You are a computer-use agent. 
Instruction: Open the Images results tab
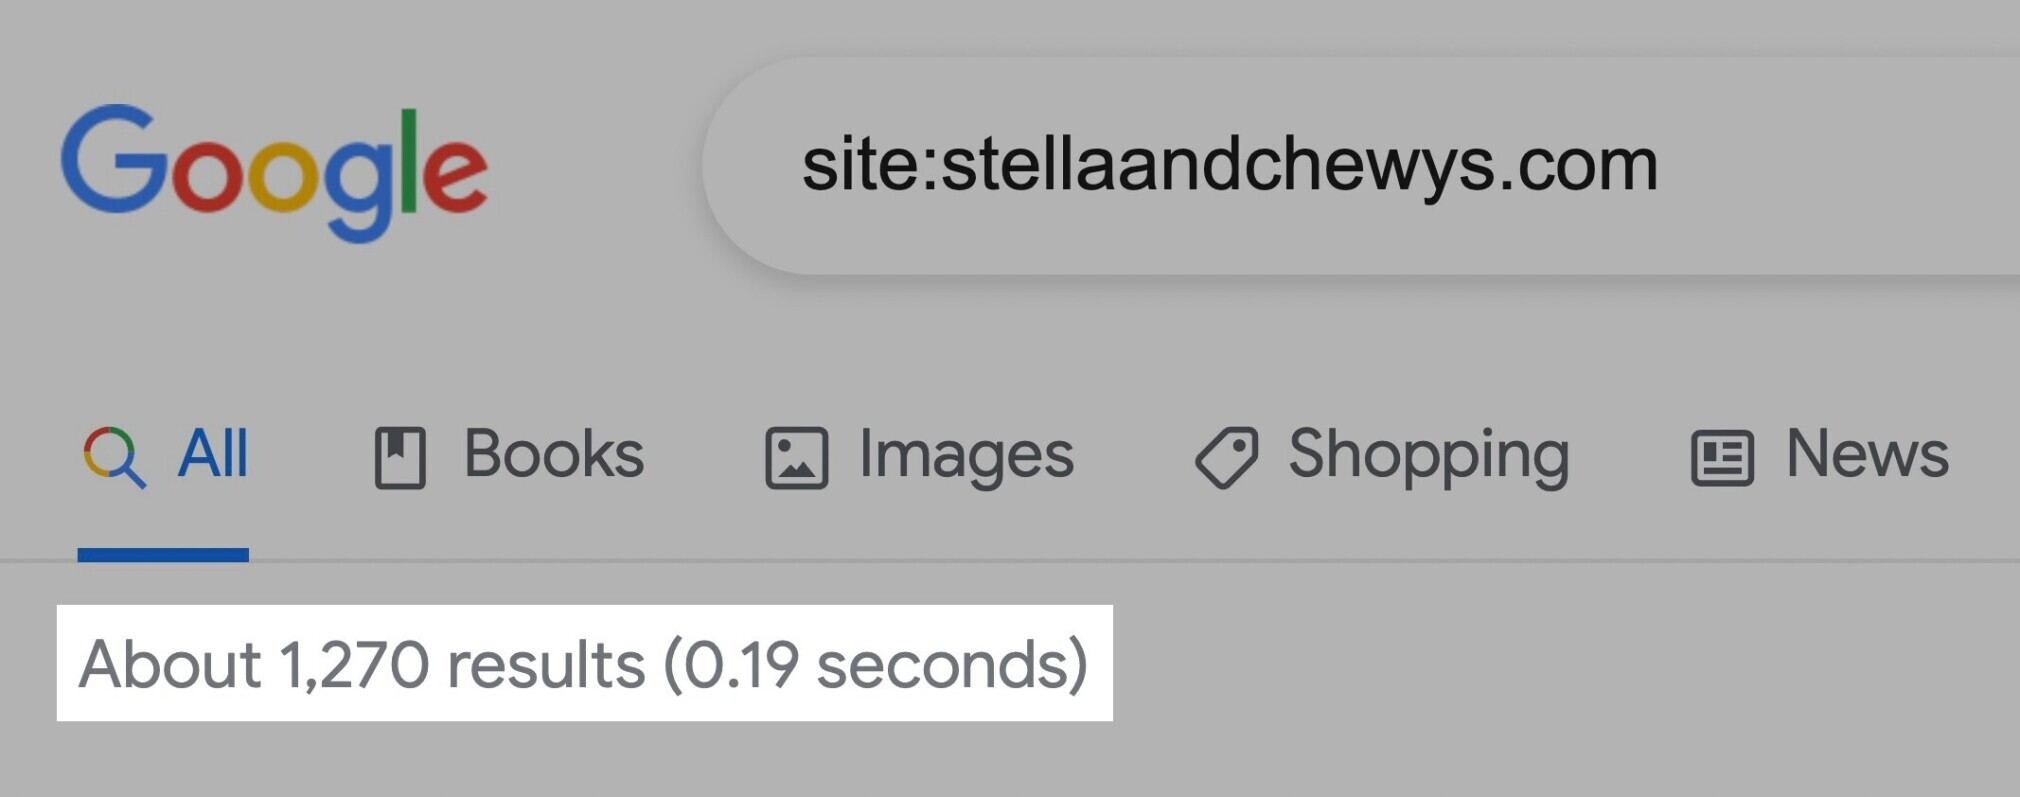coord(966,456)
